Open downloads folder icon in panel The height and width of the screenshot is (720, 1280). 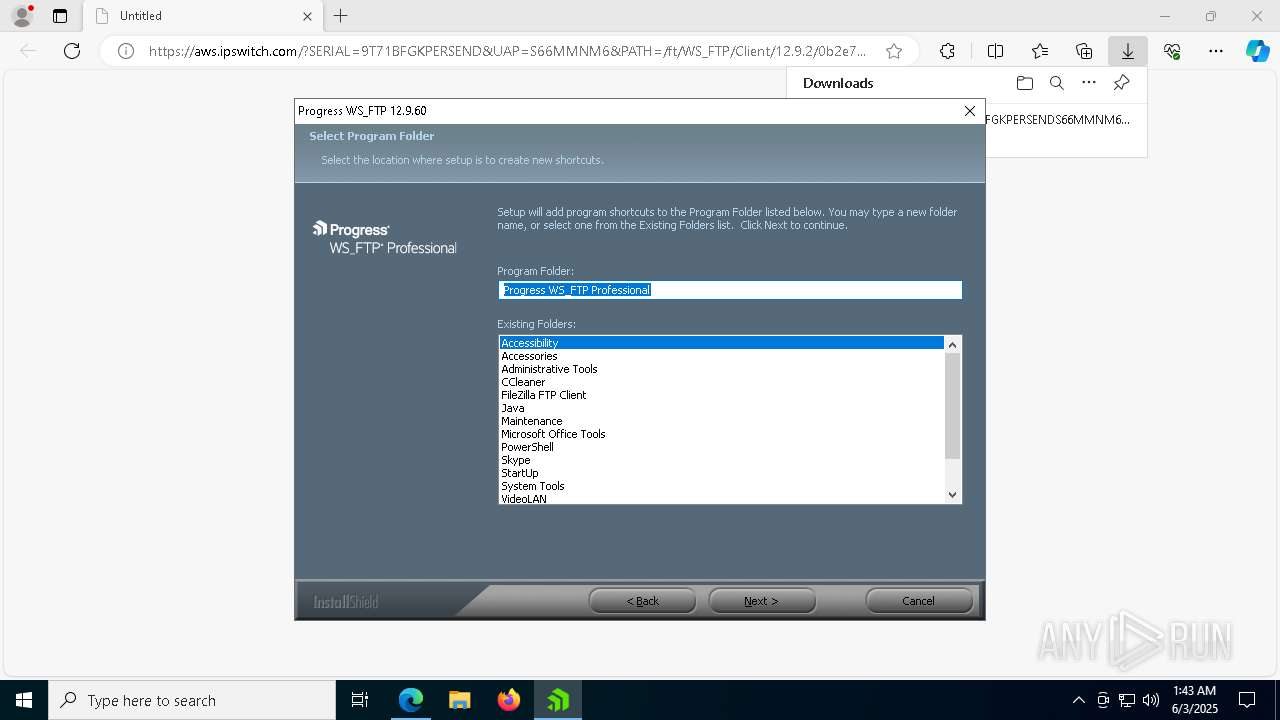[1024, 83]
